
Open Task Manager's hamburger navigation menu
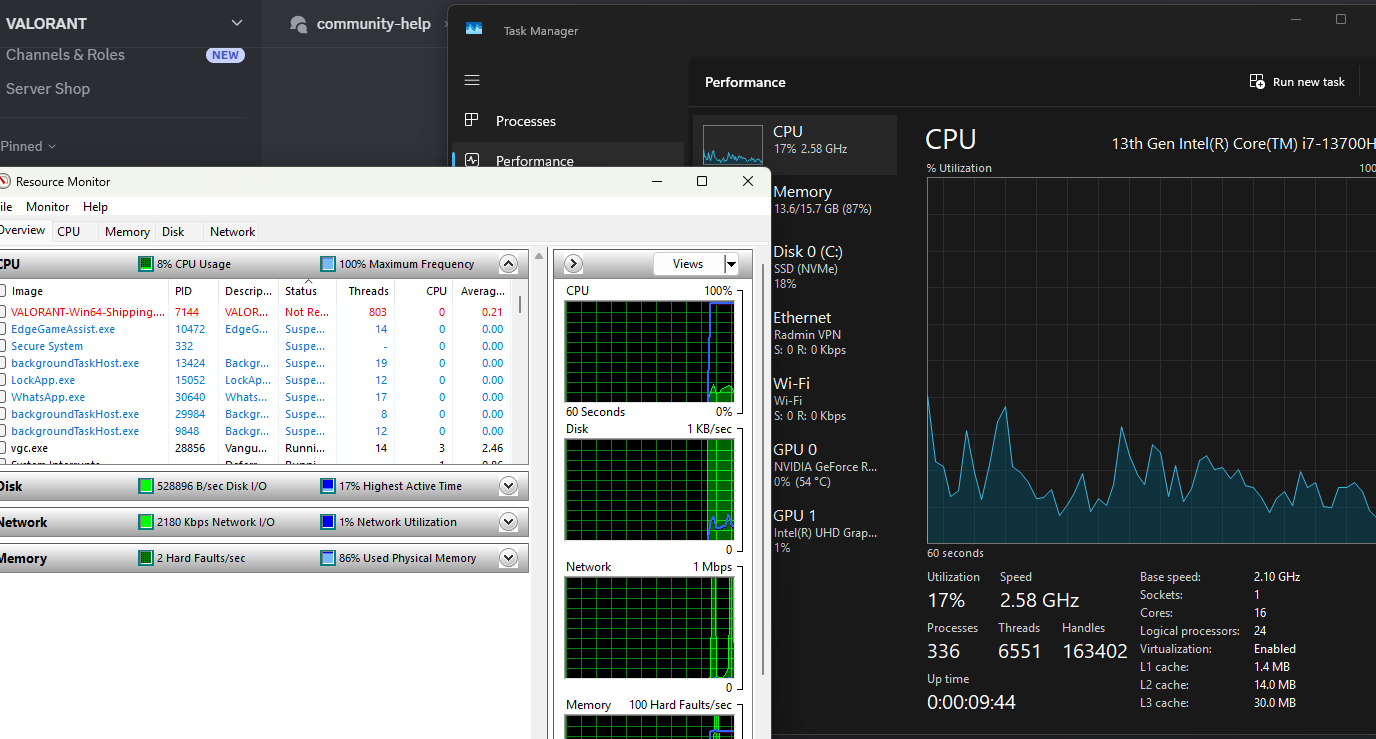coord(472,80)
